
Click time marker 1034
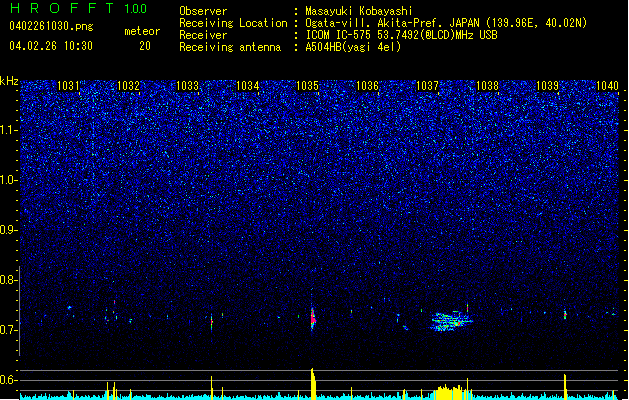(x=248, y=86)
